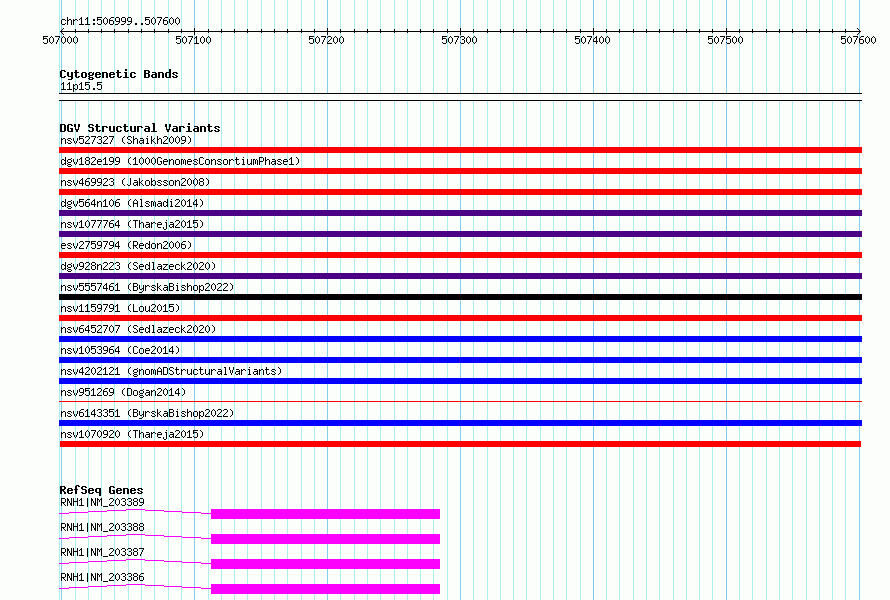
Task: Click the 507300 ruler position
Action: point(459,40)
